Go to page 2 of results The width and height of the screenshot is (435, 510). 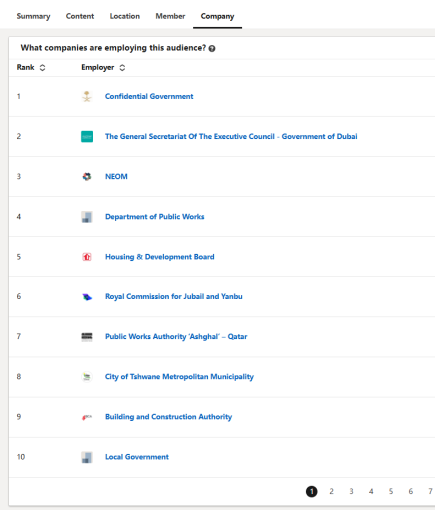coord(331,491)
